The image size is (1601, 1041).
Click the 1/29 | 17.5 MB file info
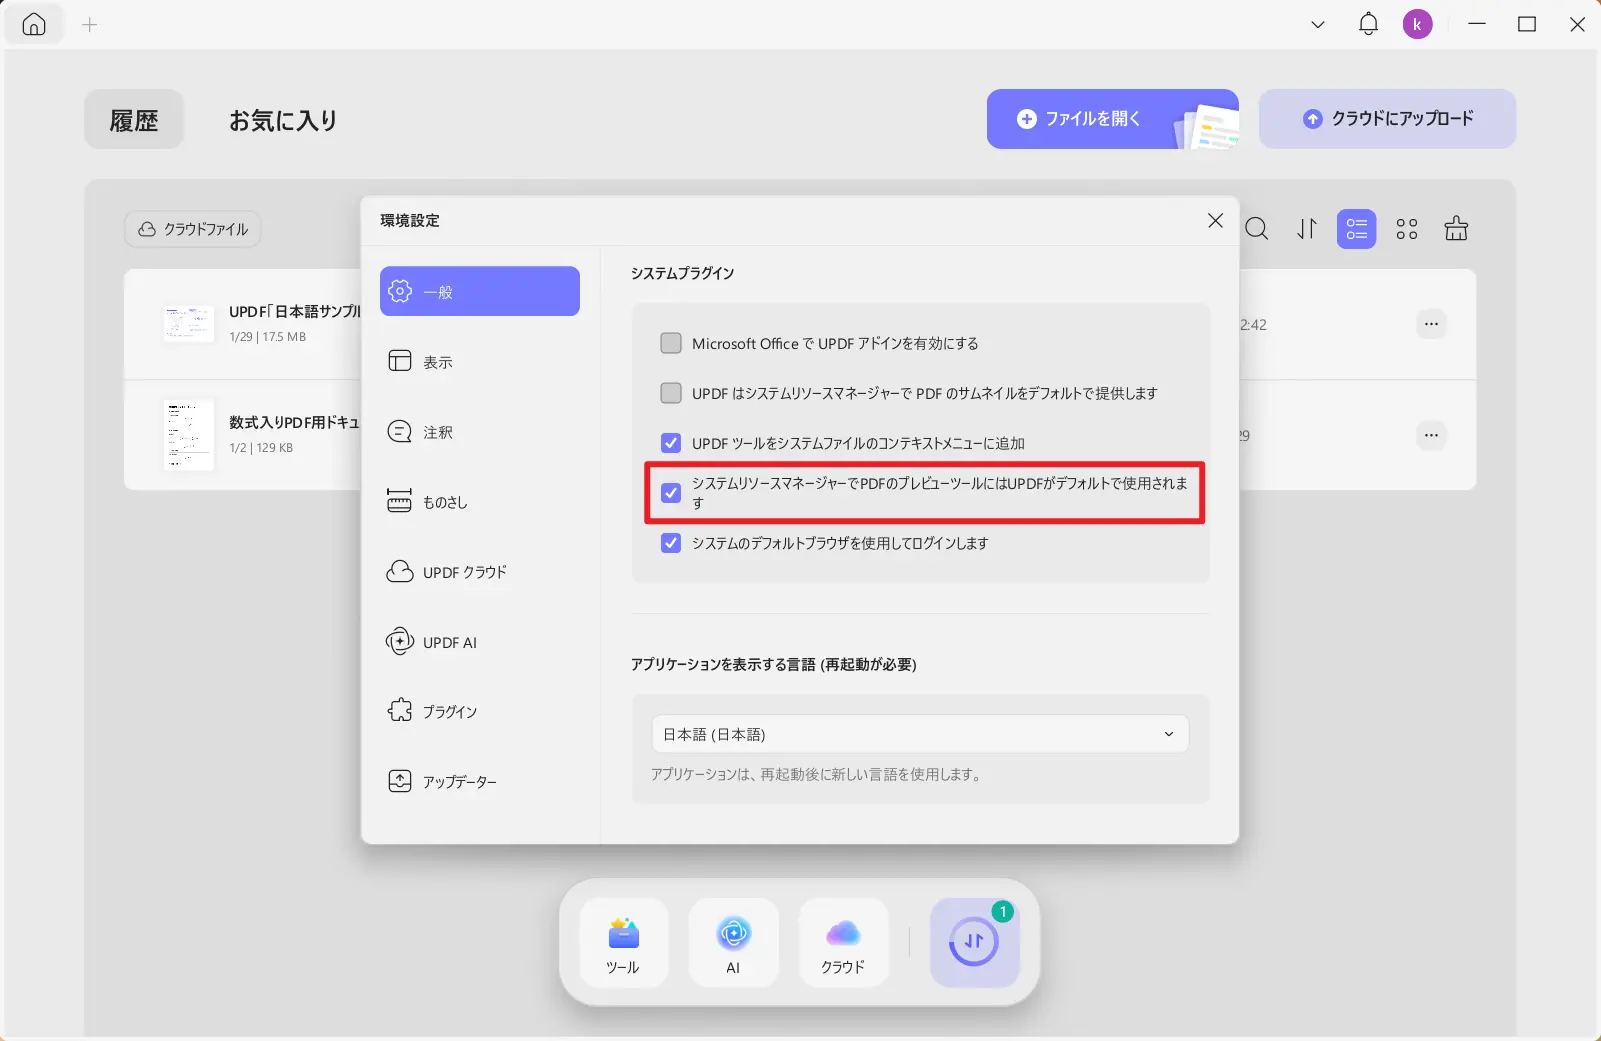point(268,337)
